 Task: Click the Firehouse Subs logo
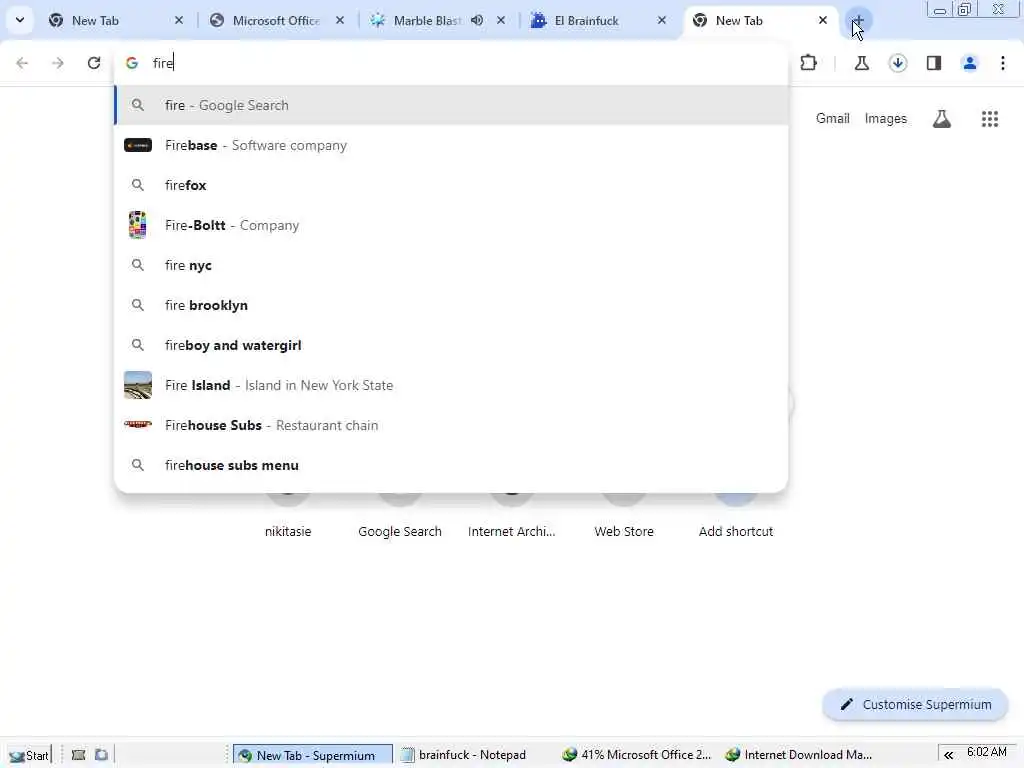(x=138, y=425)
